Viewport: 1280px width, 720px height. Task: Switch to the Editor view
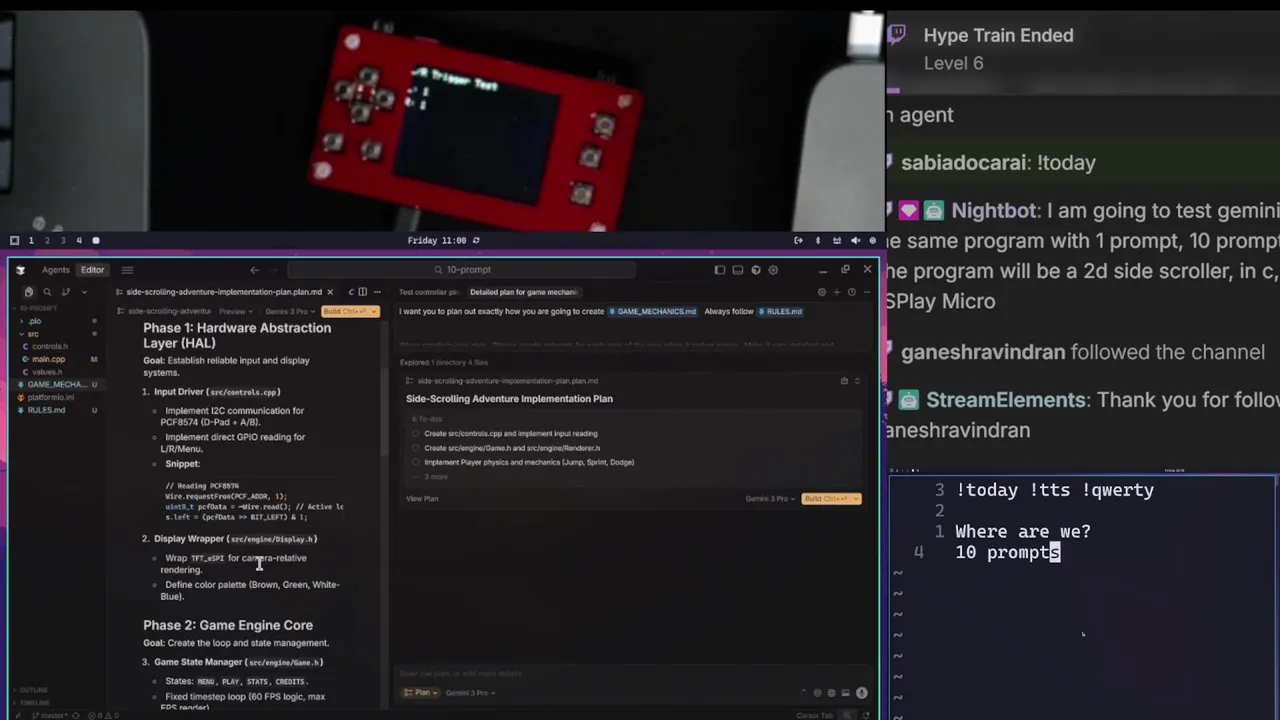(92, 270)
